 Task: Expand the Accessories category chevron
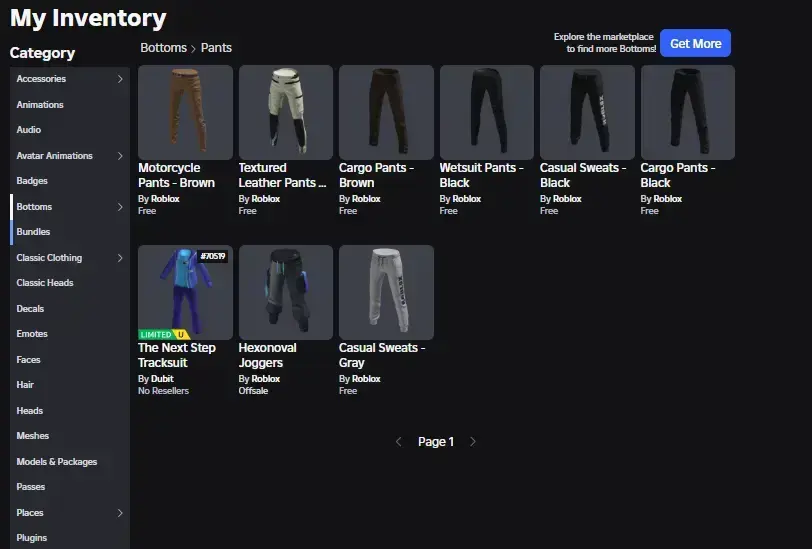[x=120, y=79]
